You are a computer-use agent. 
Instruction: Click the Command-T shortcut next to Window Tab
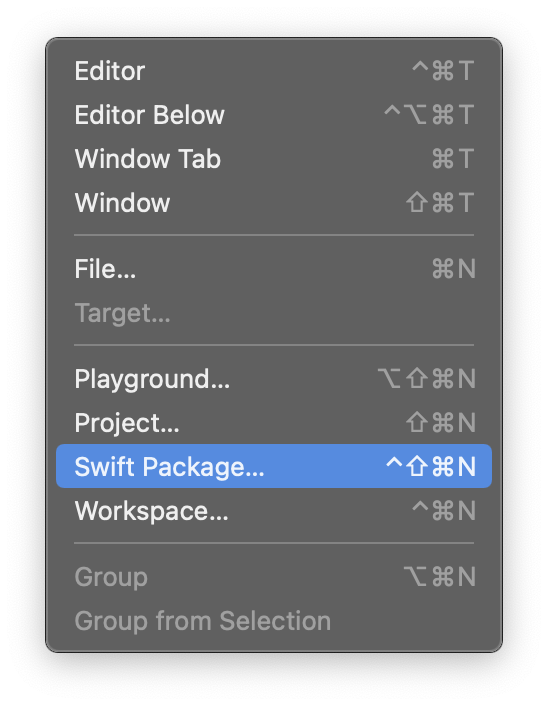453,158
